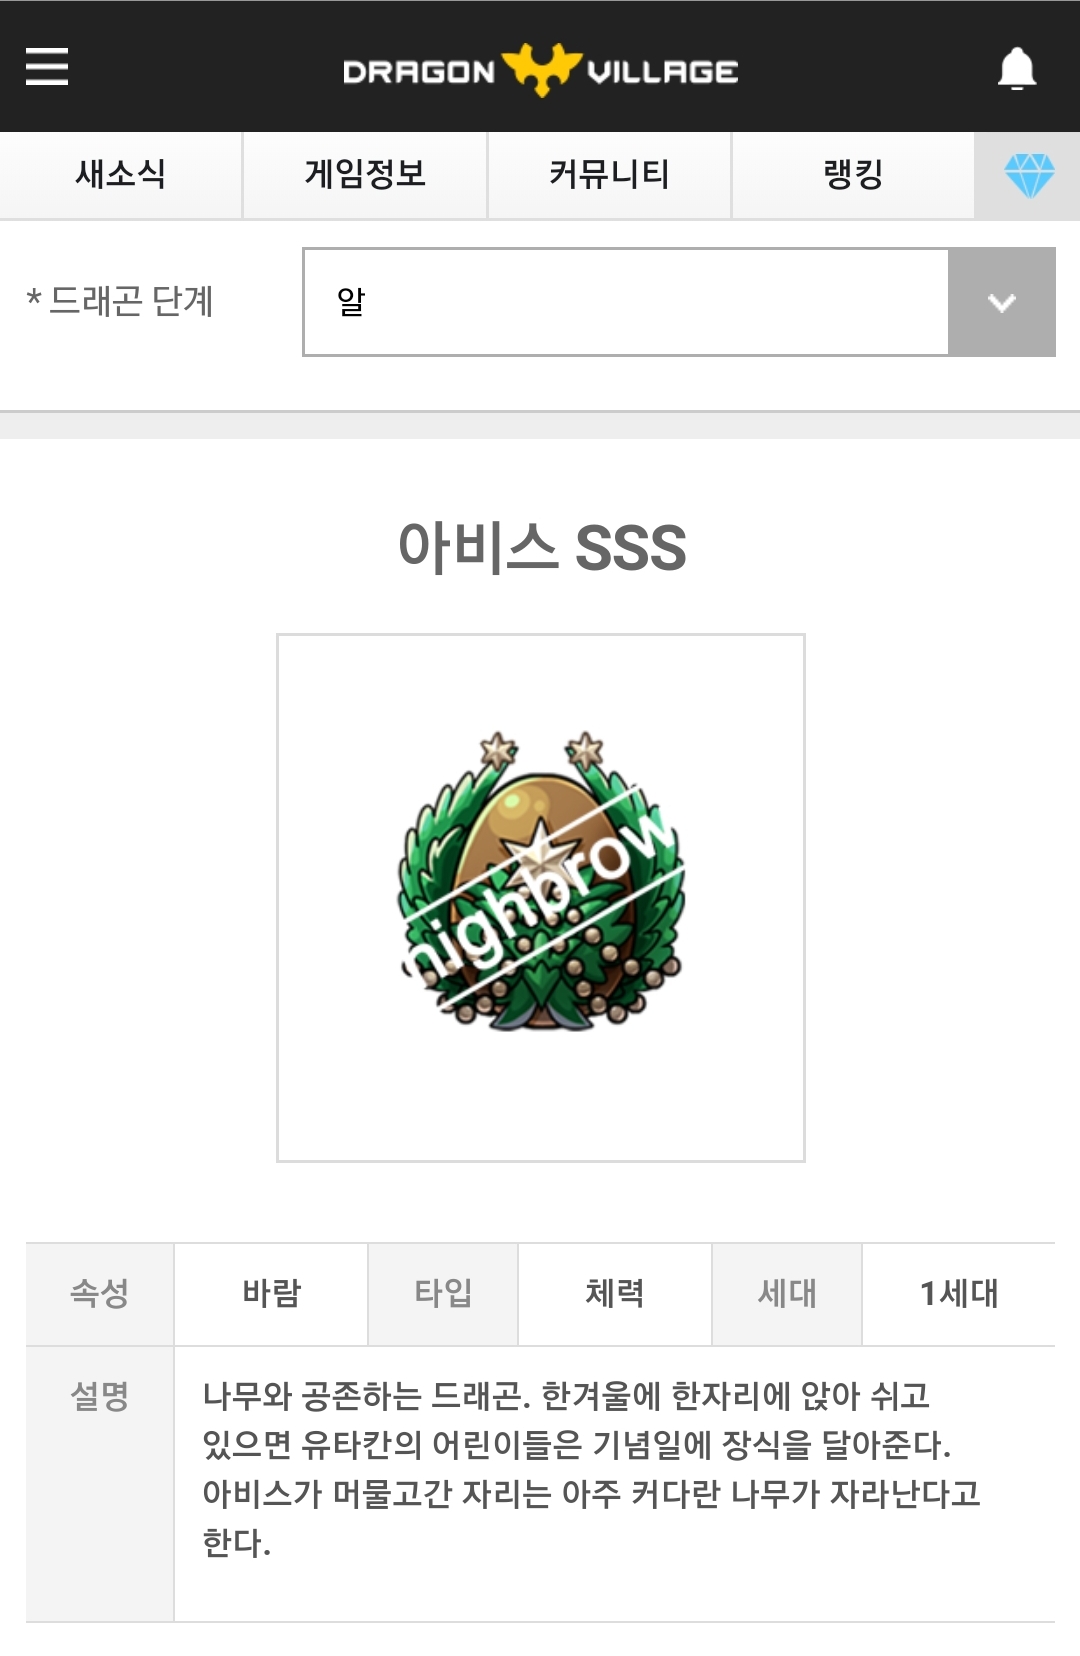Open the hamburger menu
Viewport: 1080px width, 1656px height.
pos(47,67)
